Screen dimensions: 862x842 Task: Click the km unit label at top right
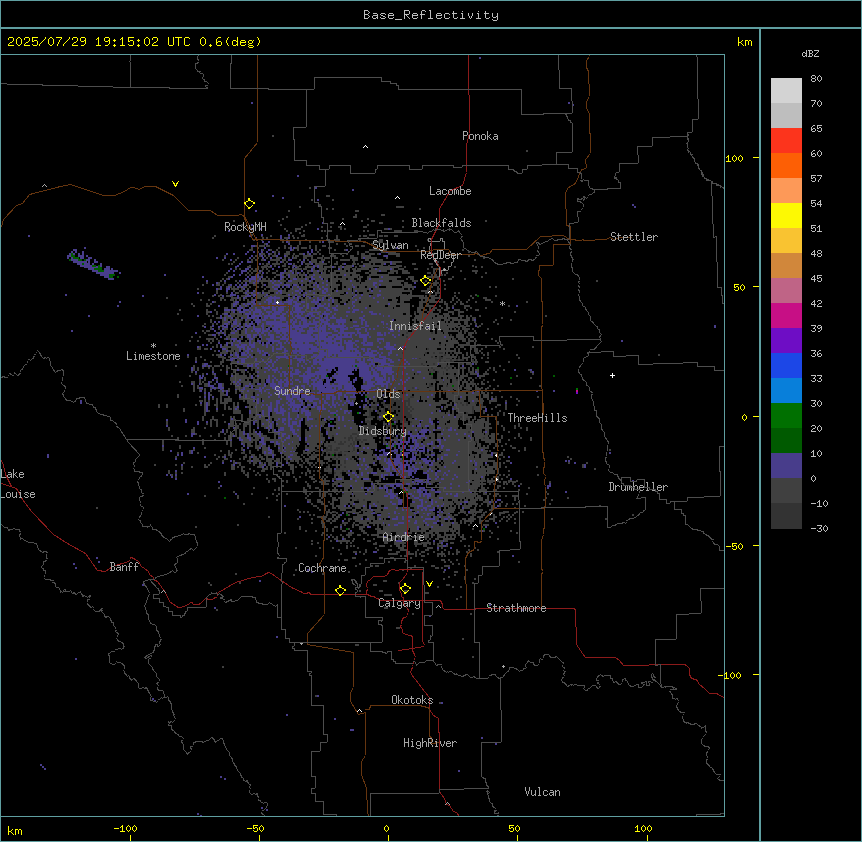click(744, 42)
